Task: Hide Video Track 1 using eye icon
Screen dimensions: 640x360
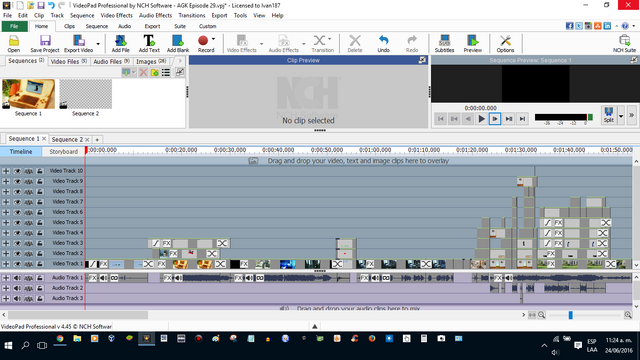Action: (17, 264)
